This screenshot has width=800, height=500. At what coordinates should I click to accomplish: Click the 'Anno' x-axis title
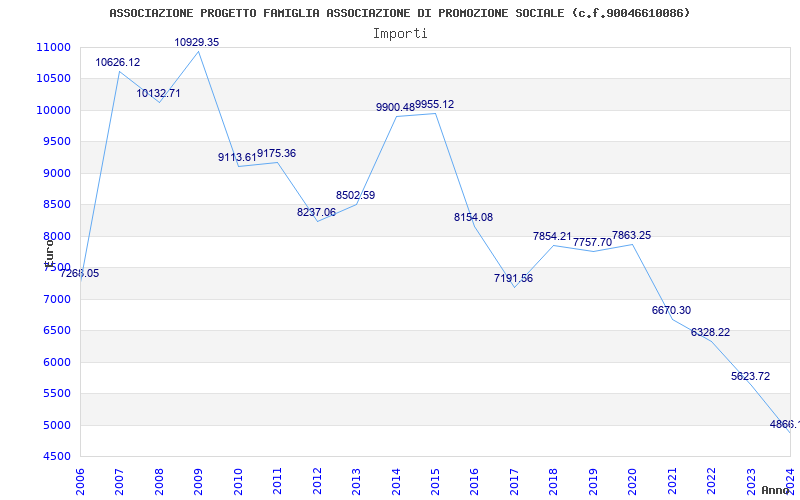[x=774, y=490]
